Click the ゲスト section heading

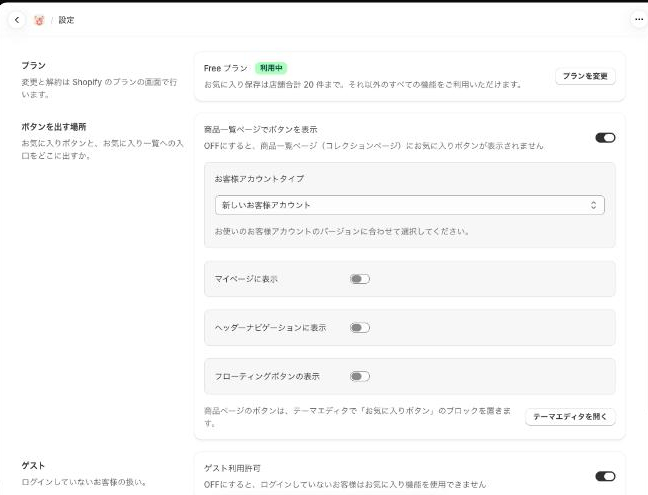click(x=33, y=465)
